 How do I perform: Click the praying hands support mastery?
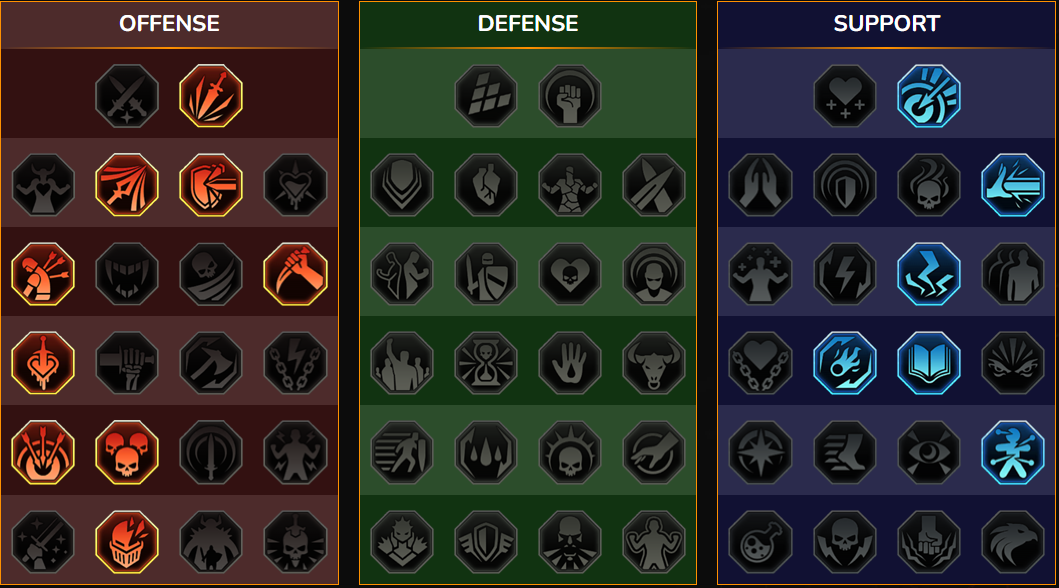(760, 185)
